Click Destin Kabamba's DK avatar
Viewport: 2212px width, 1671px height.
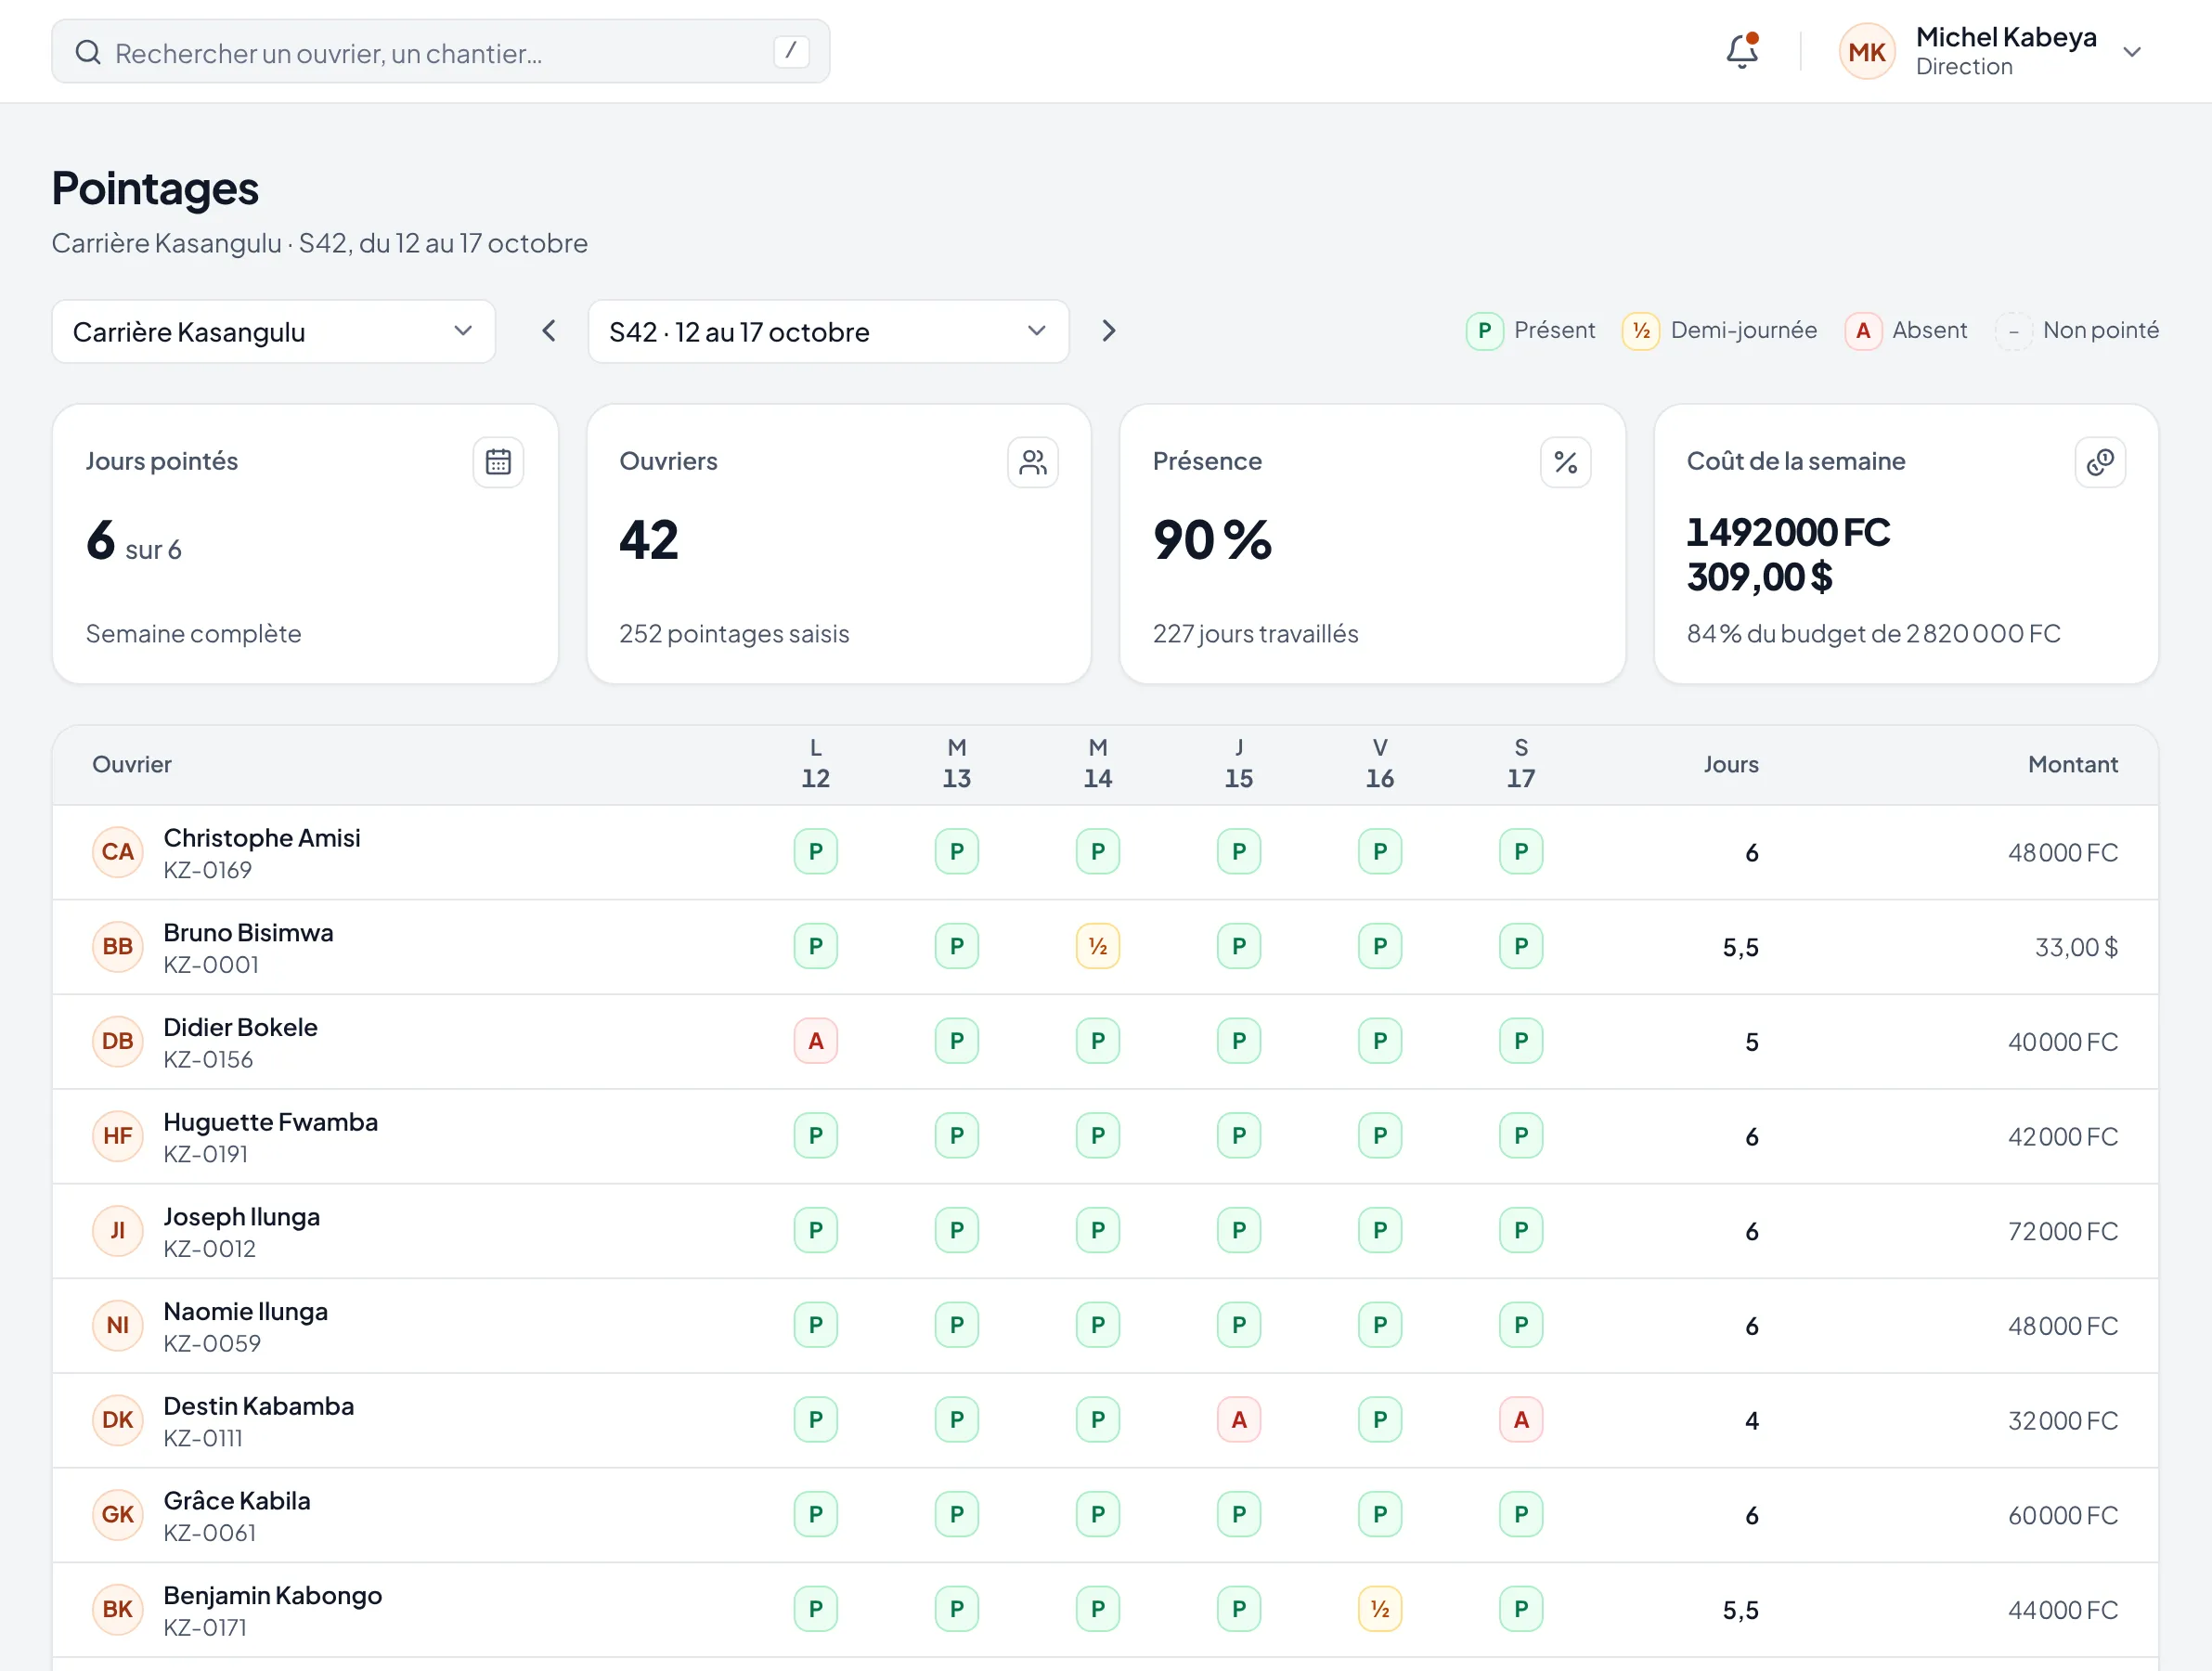[117, 1420]
